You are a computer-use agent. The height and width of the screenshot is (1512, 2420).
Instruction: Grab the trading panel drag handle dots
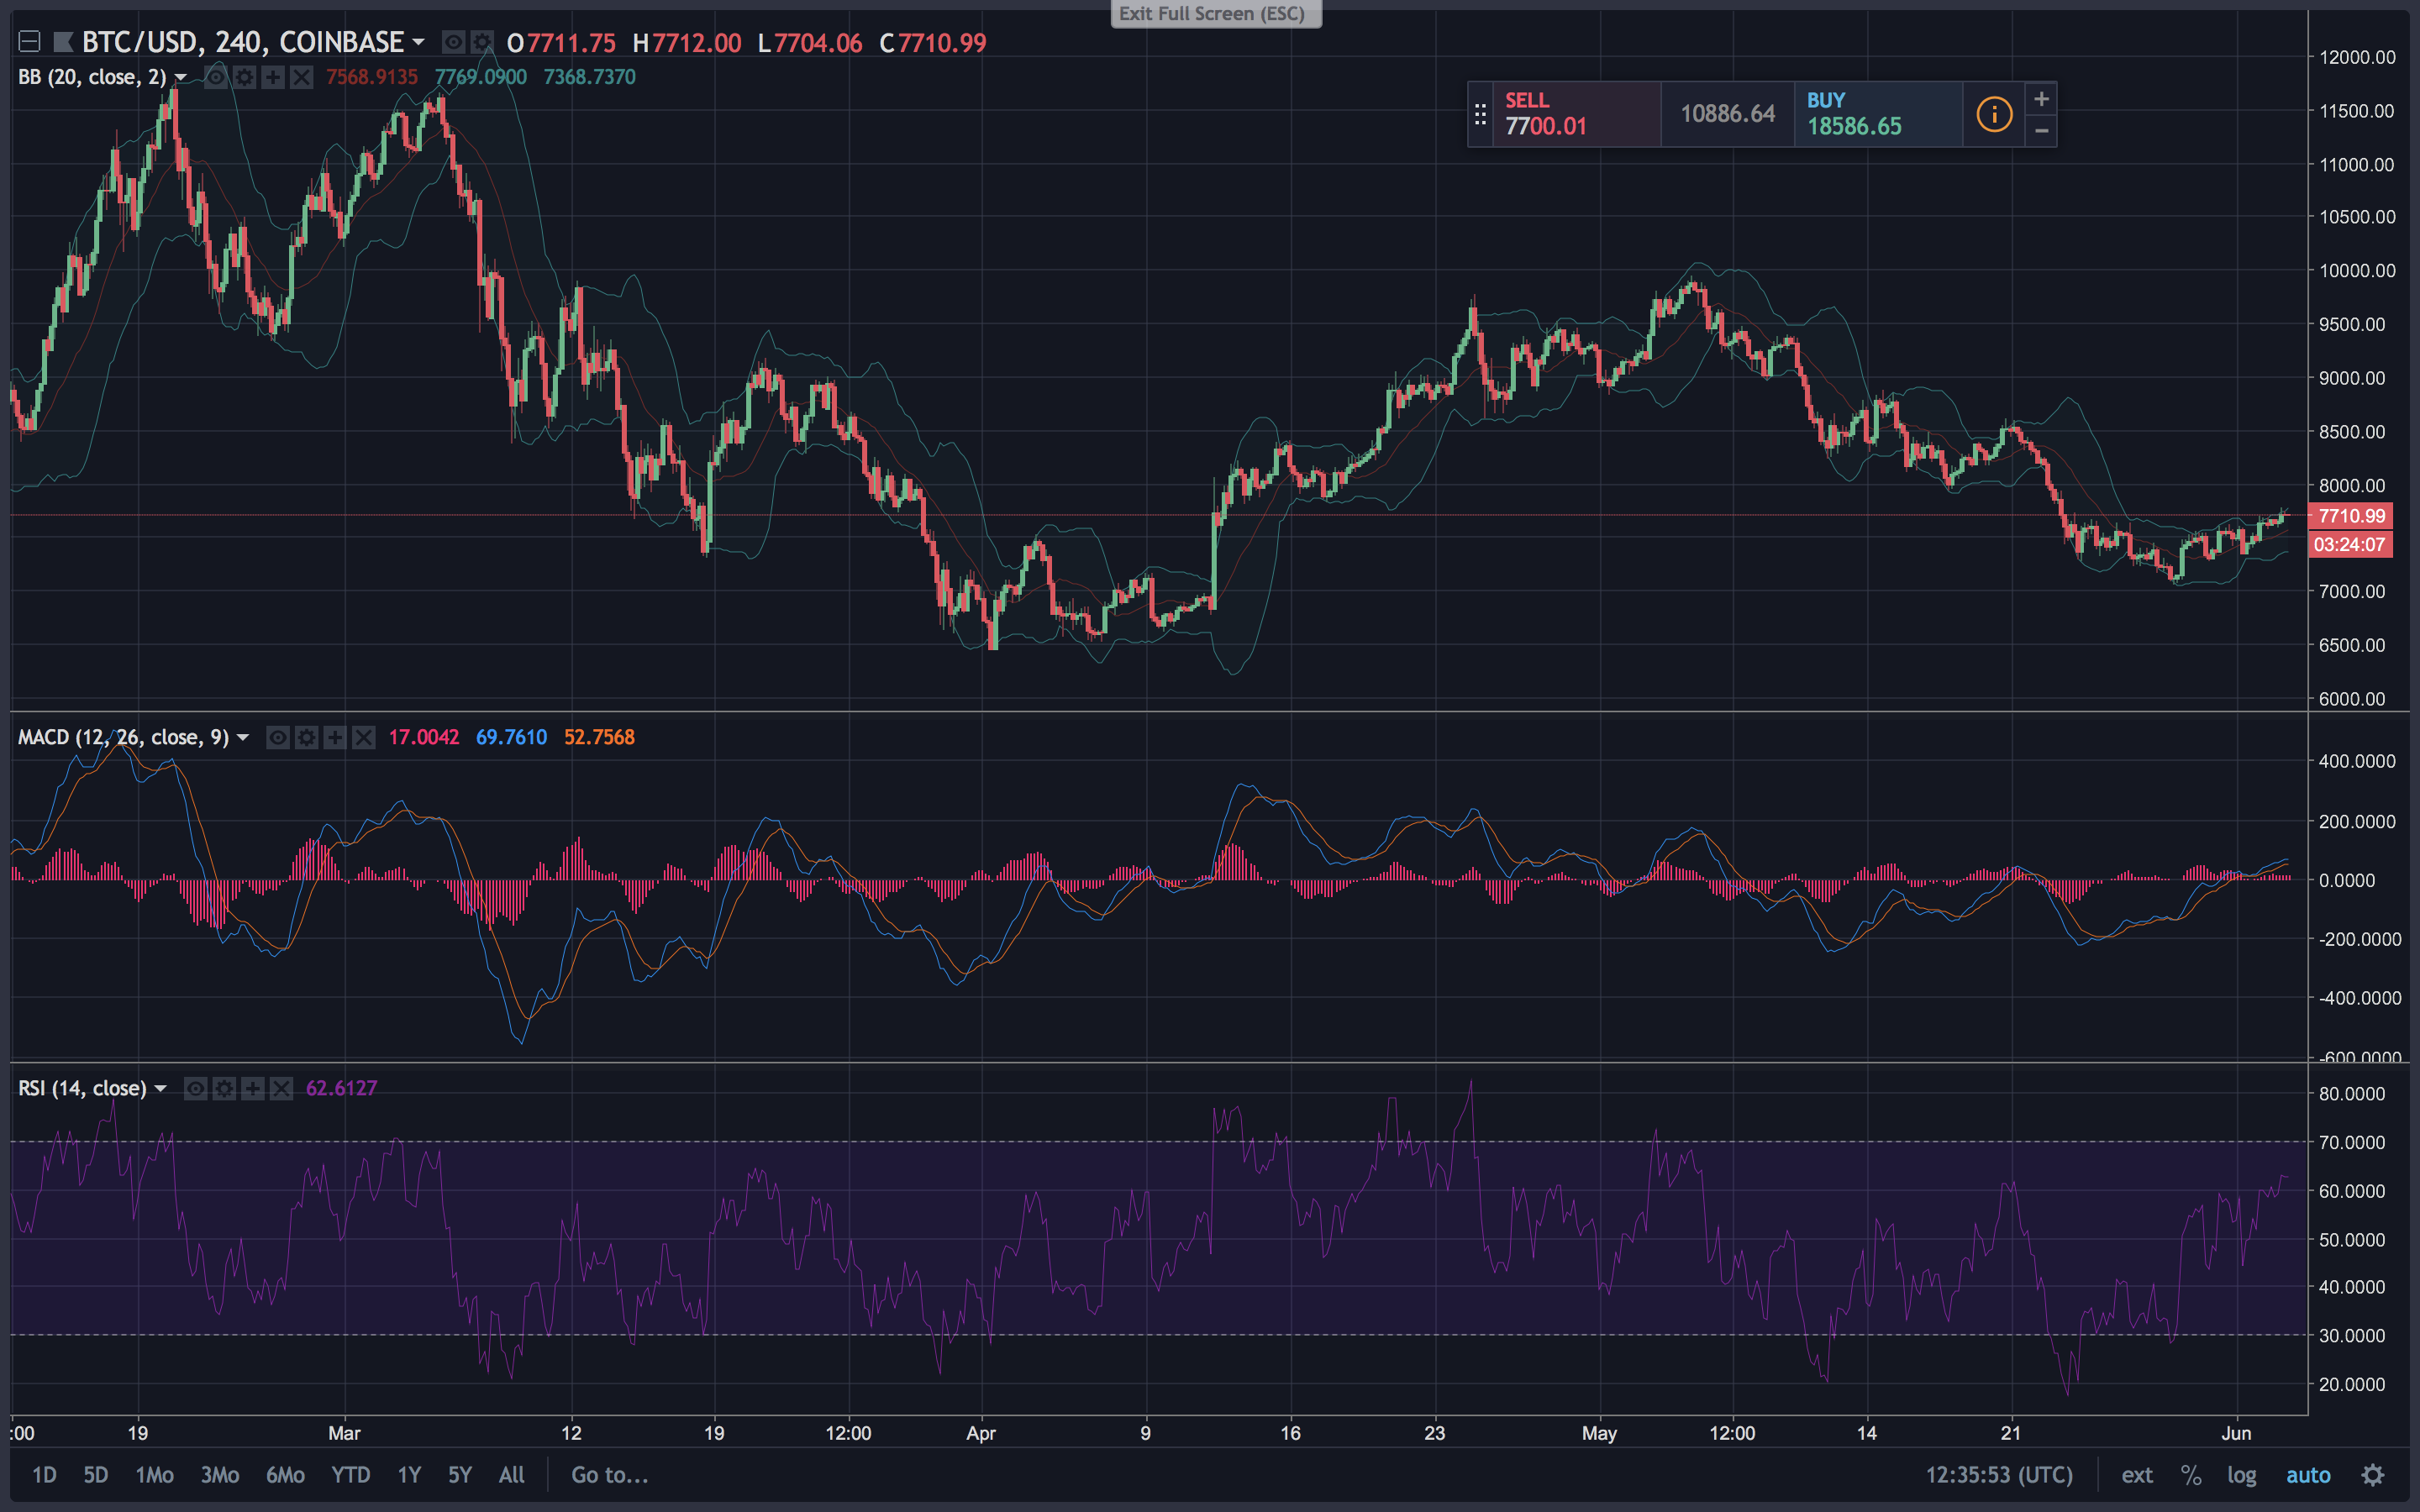click(x=1480, y=115)
